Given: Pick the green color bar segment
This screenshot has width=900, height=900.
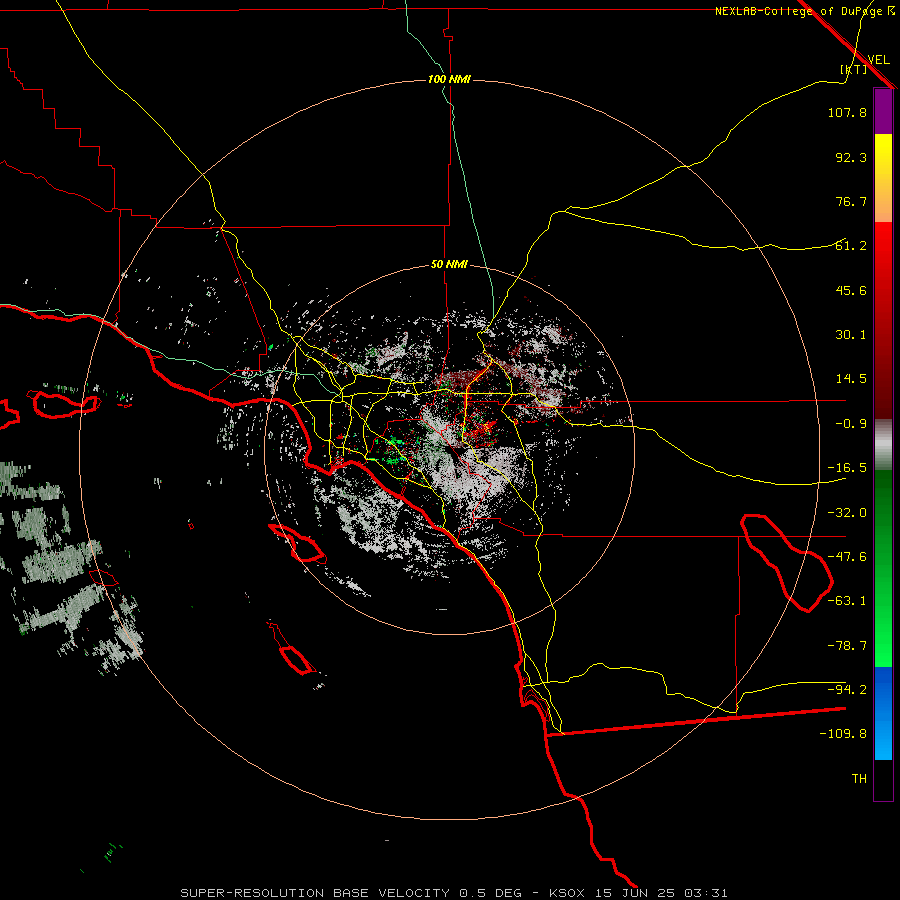Looking at the screenshot, I should [883, 568].
